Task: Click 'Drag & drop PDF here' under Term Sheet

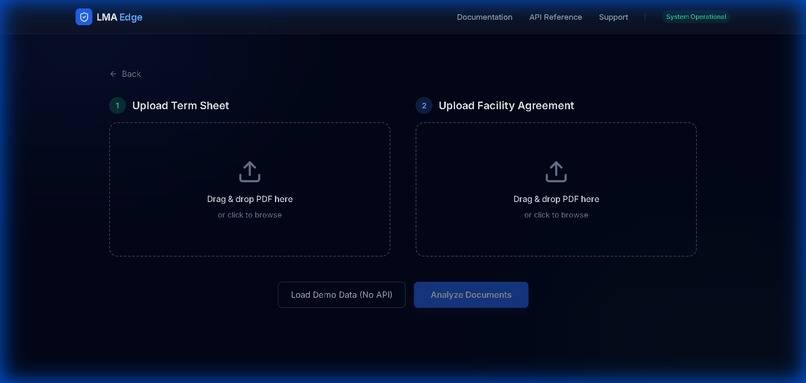Action: 250,199
